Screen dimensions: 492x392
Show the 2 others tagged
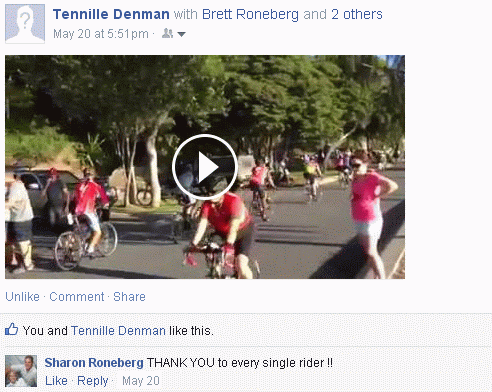pyautogui.click(x=357, y=14)
